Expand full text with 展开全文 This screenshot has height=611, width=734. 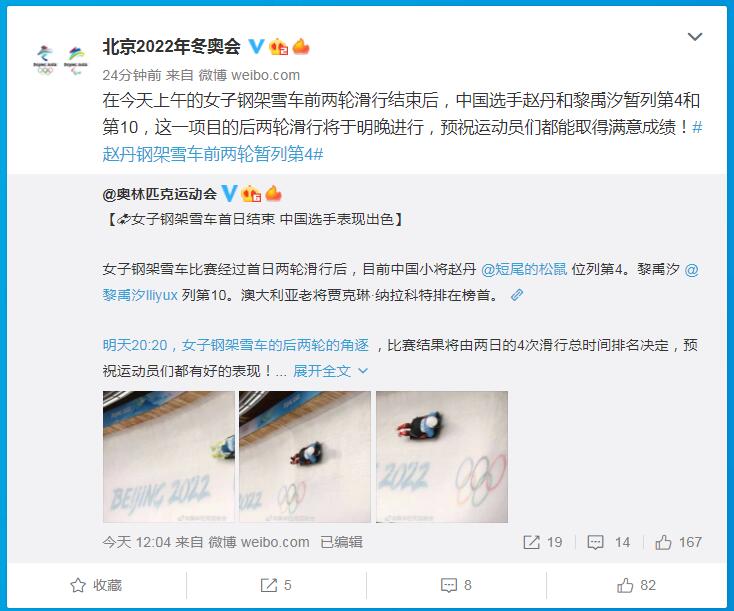330,371
